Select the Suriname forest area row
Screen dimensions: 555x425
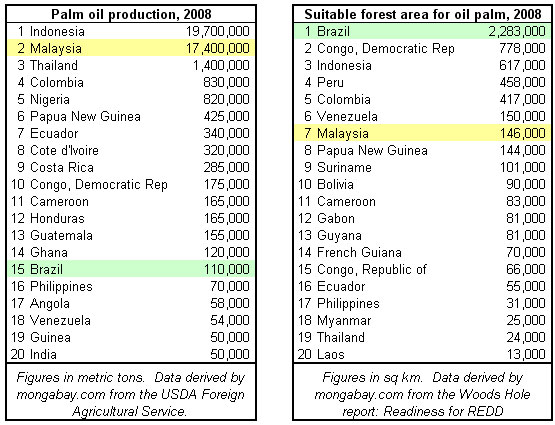(x=422, y=167)
